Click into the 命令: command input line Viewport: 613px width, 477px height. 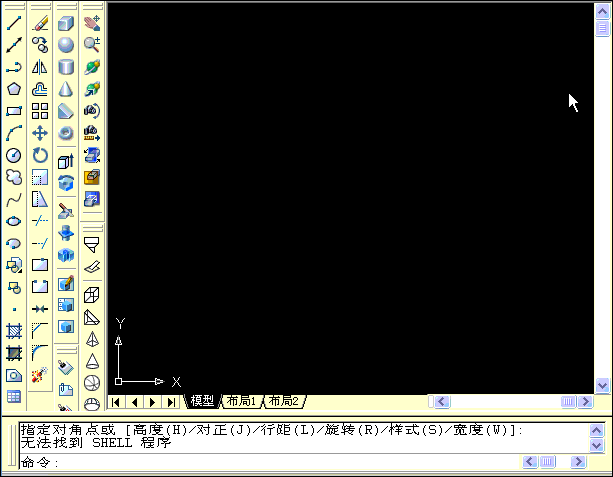(270, 462)
